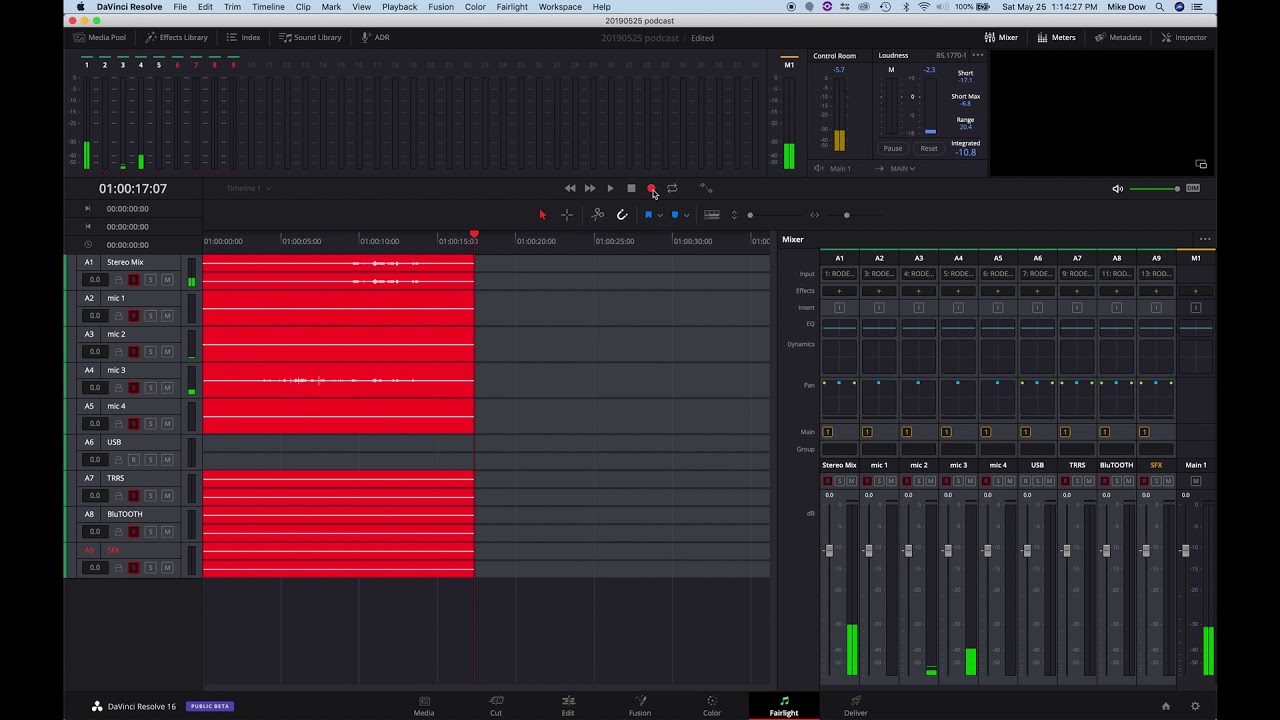Open the A6 input dropdown in mixer
Screen dimensions: 1280x720
1037,274
